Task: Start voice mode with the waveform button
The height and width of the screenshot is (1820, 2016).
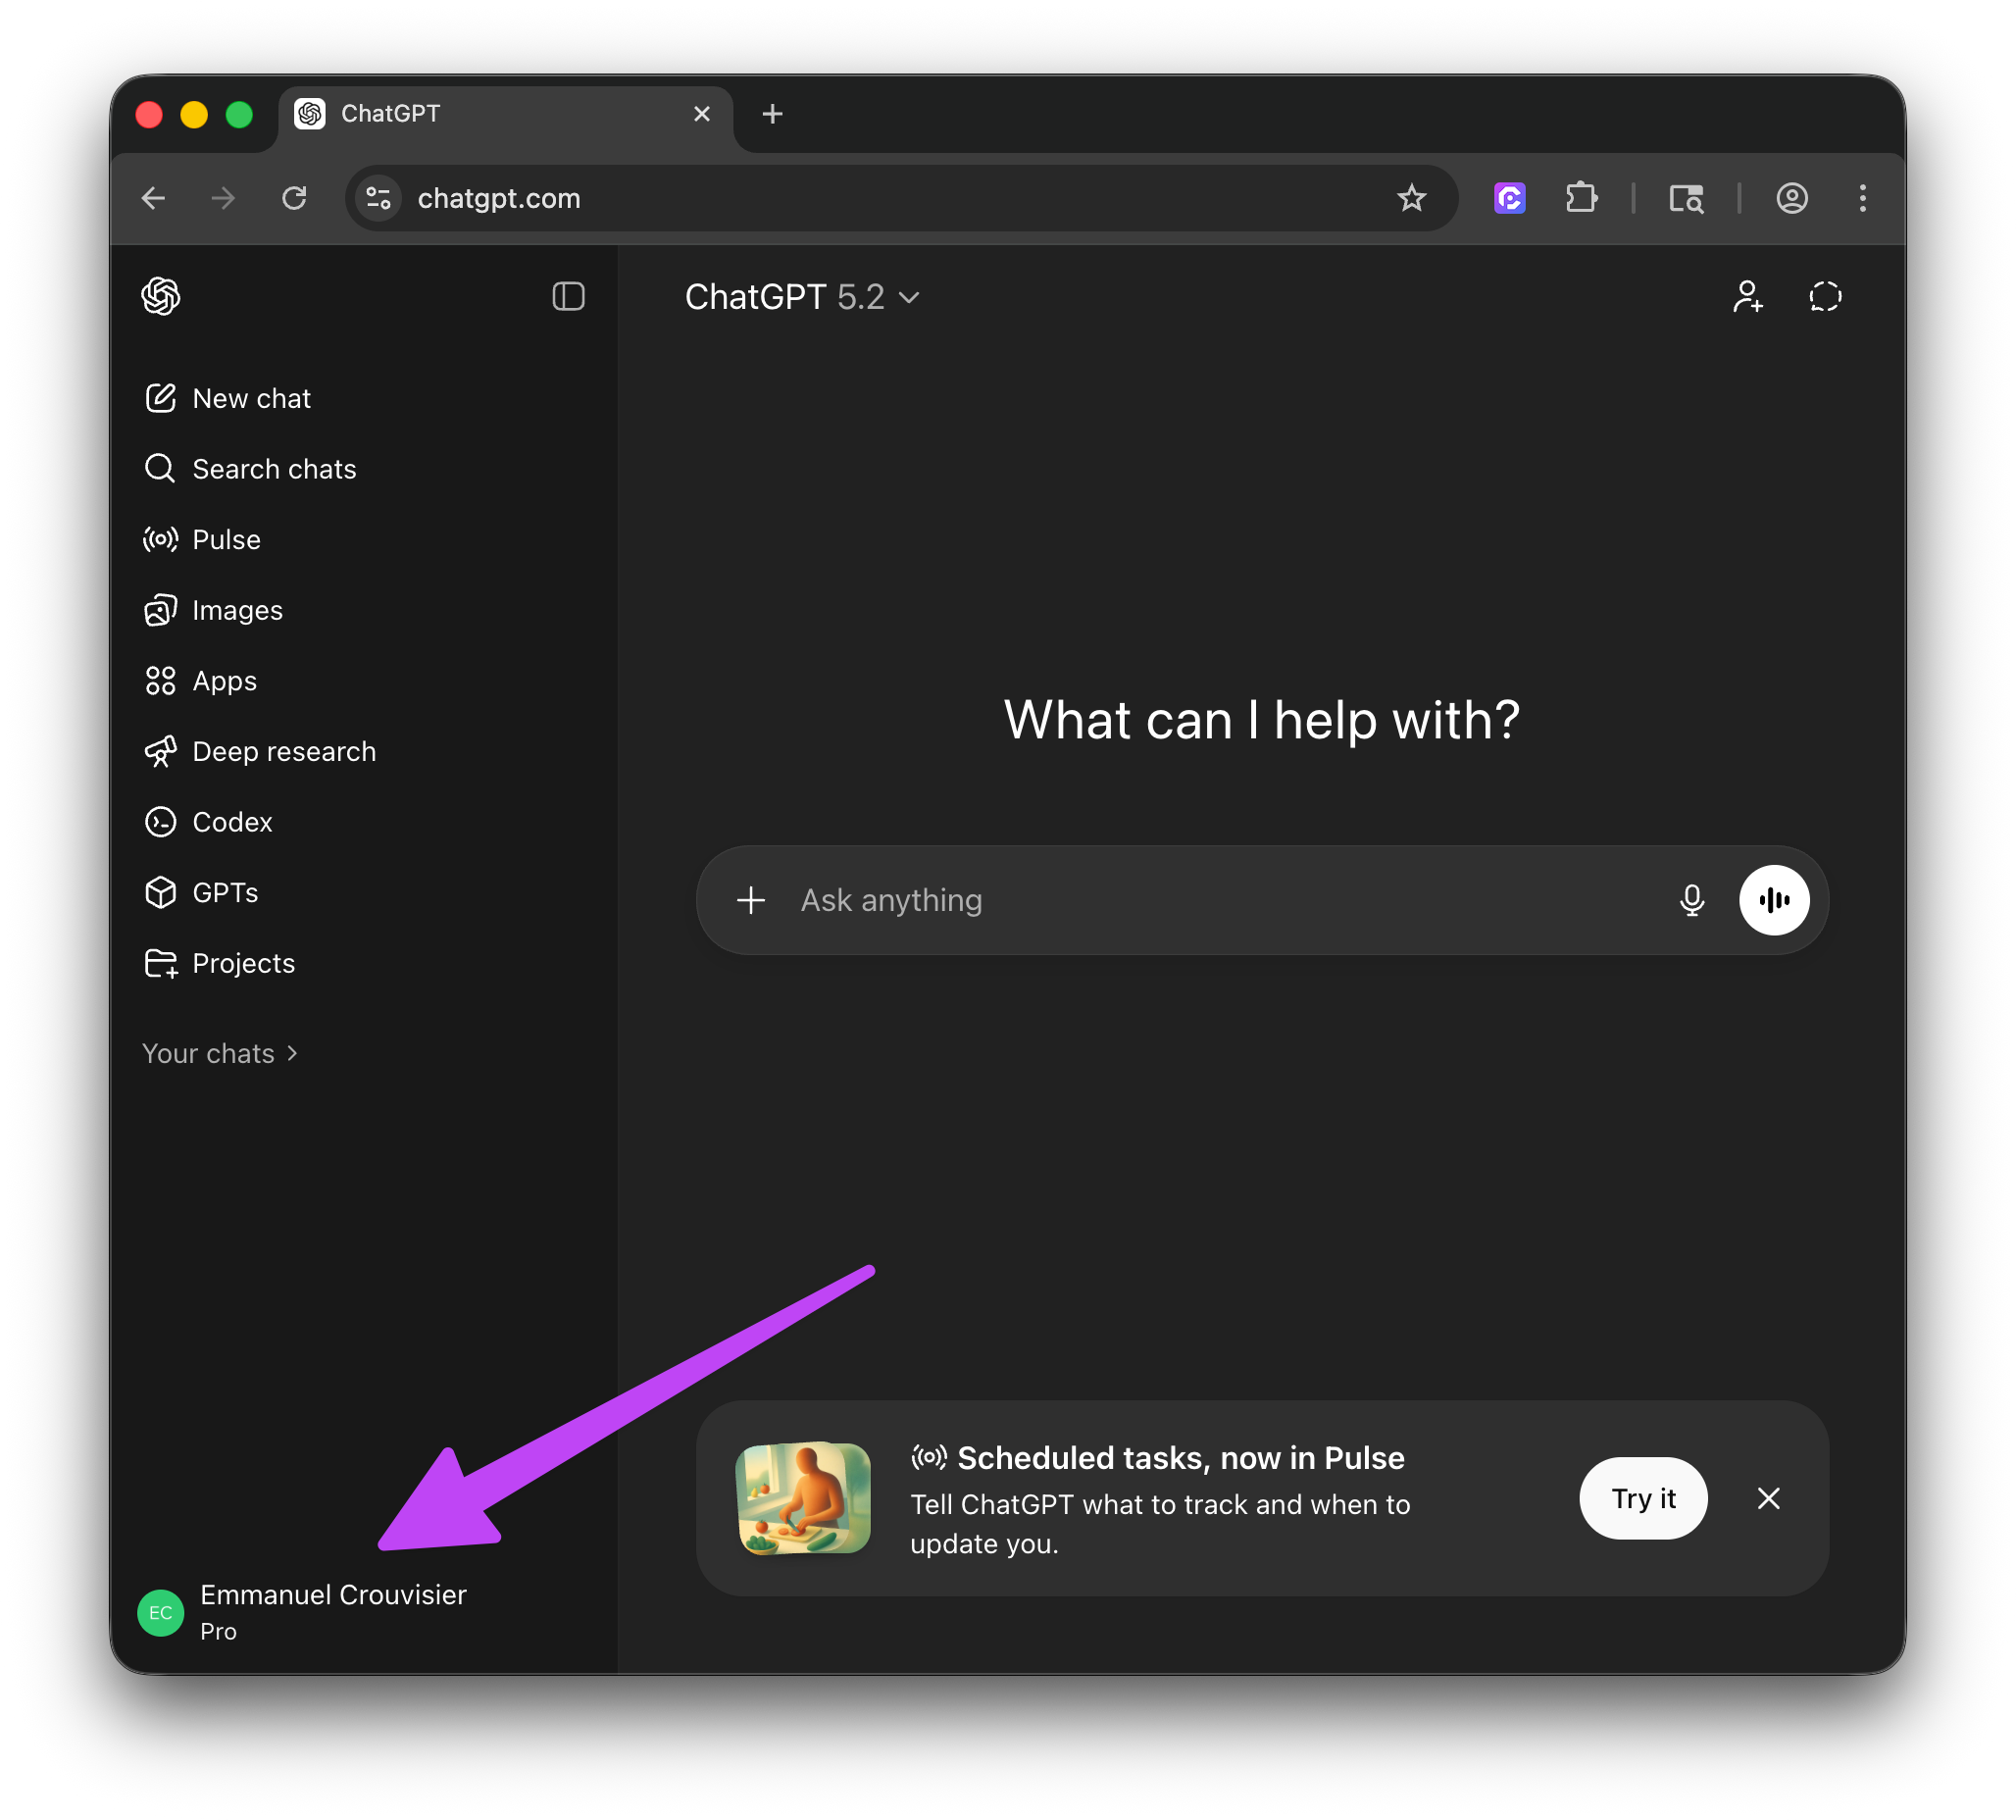Action: click(x=1773, y=900)
